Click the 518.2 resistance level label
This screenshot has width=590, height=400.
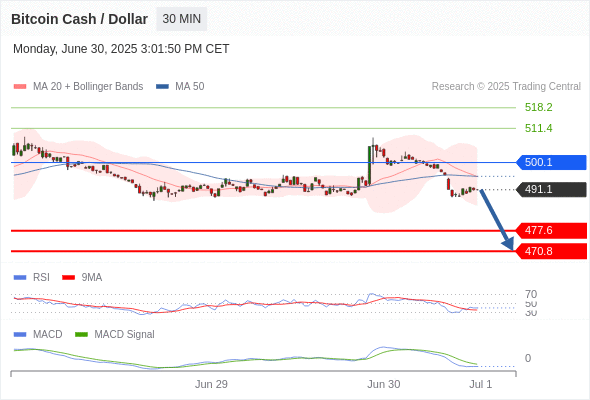538,107
